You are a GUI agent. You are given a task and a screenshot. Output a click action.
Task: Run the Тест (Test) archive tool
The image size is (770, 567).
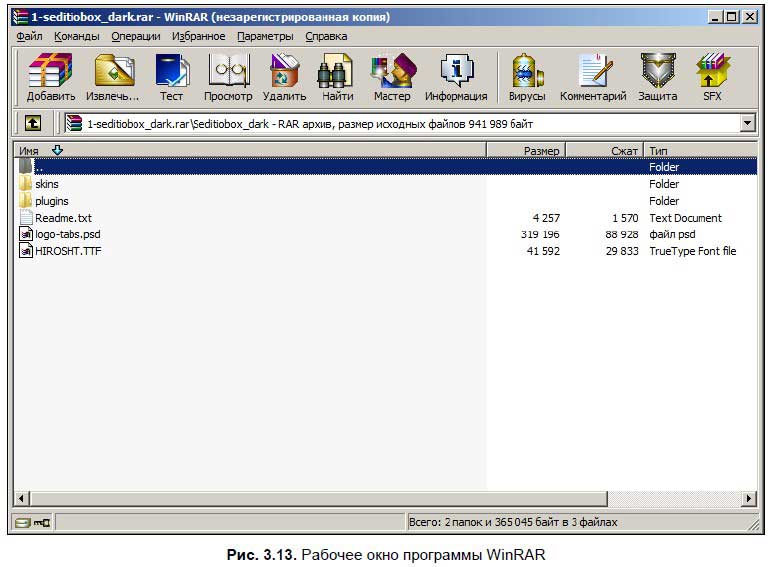[x=171, y=78]
